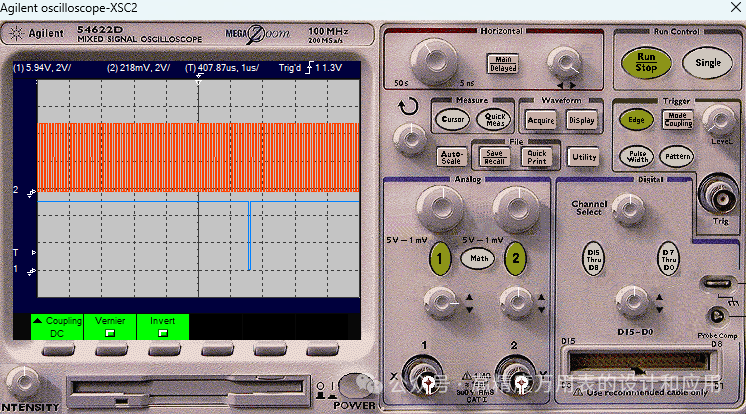
Task: Click the horizontal delay position knob
Action: [564, 63]
